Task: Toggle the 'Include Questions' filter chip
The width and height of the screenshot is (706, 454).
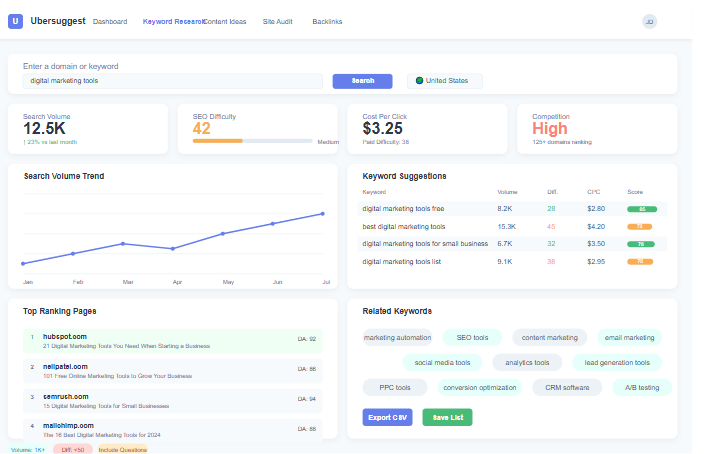Action: [123, 449]
